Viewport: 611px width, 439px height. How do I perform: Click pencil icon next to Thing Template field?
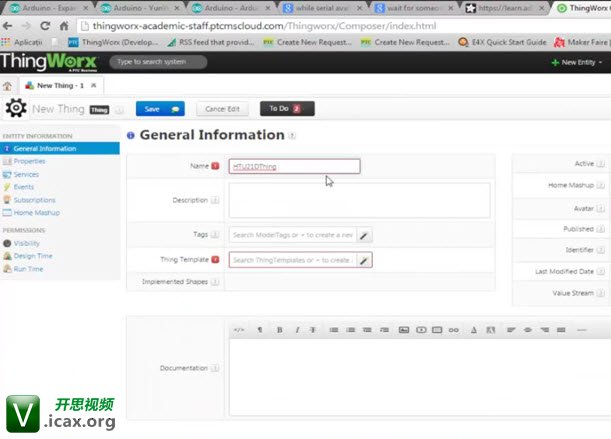pos(364,260)
